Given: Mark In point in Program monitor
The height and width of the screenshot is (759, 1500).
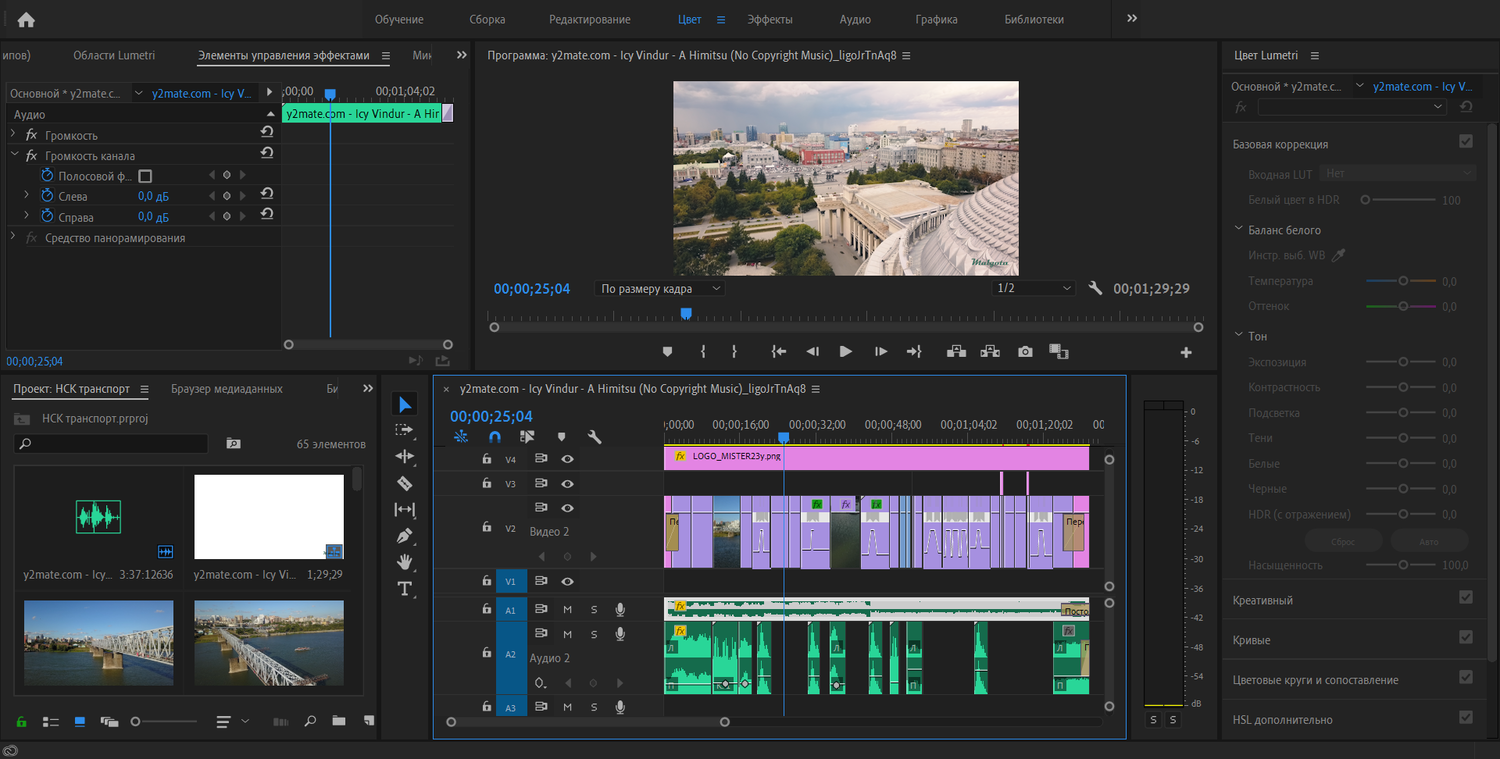Looking at the screenshot, I should [x=703, y=351].
